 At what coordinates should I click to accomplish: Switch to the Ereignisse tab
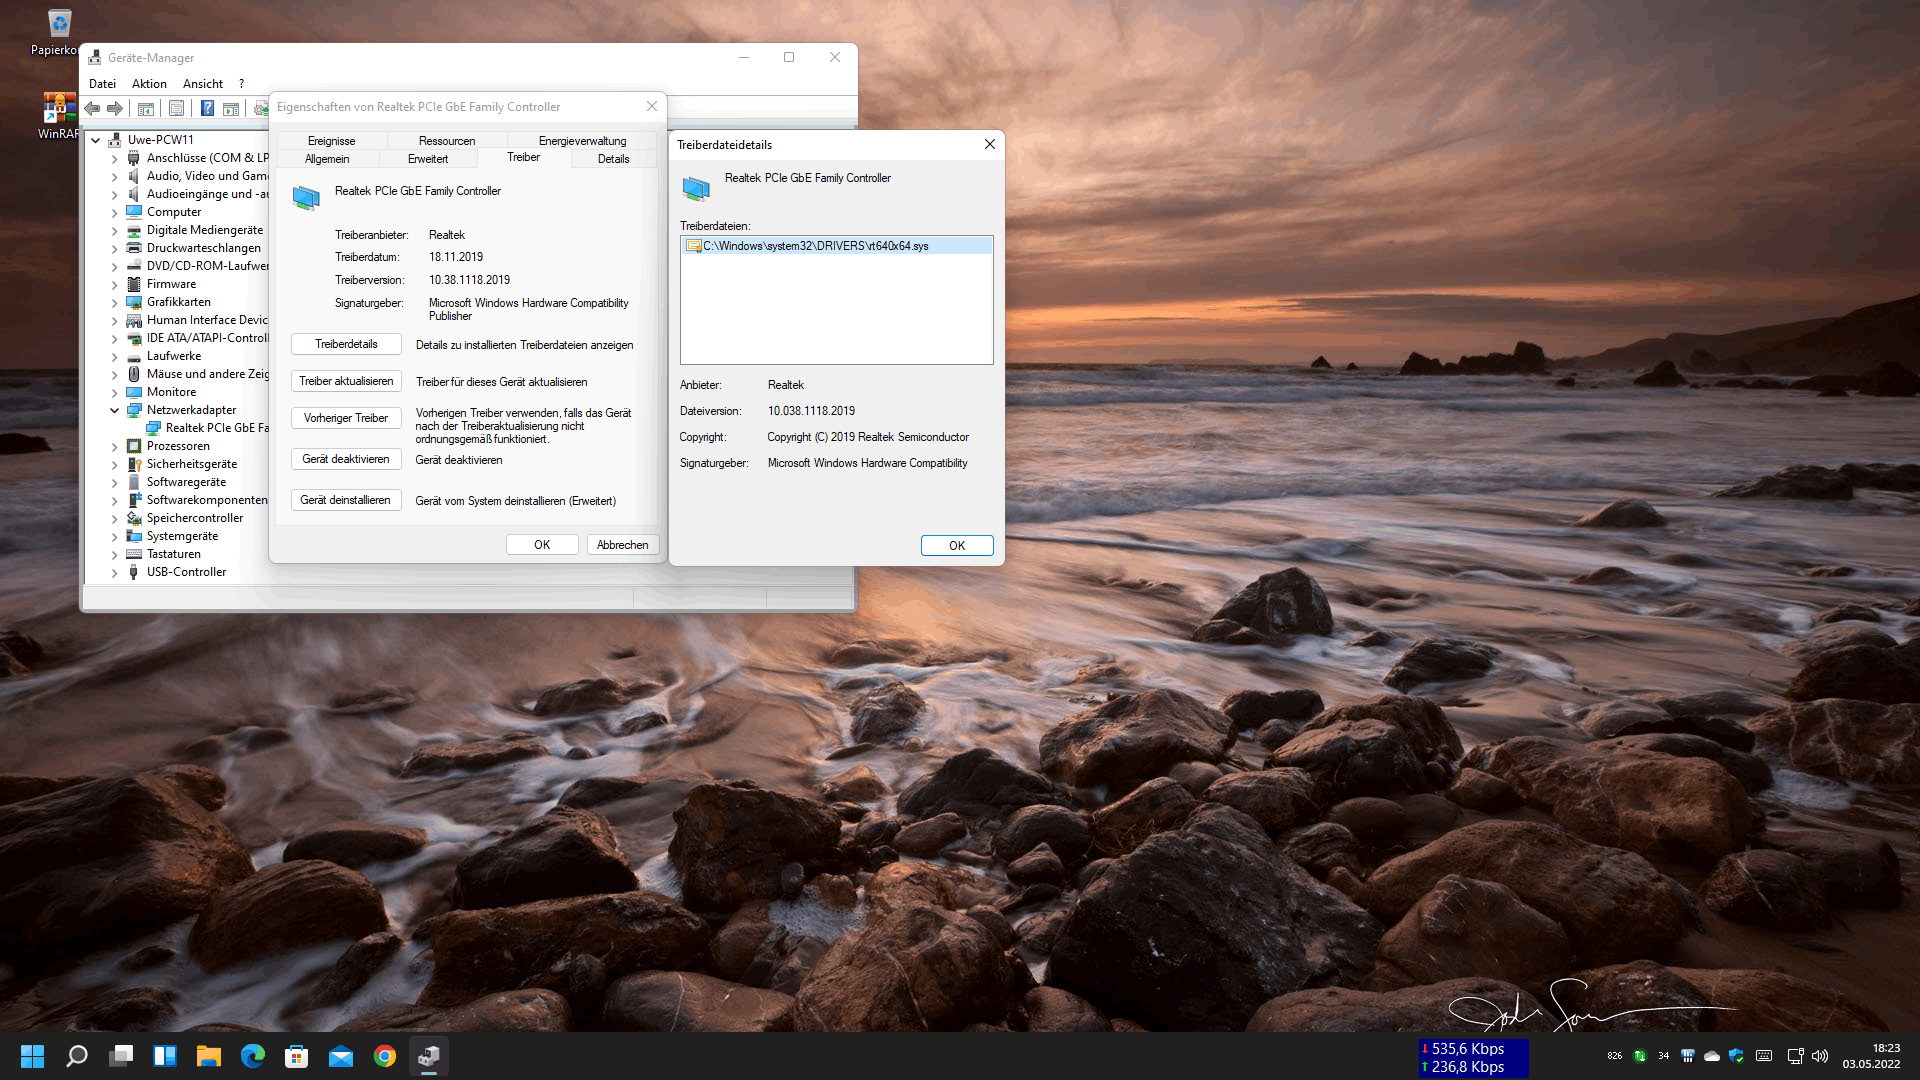pos(331,141)
